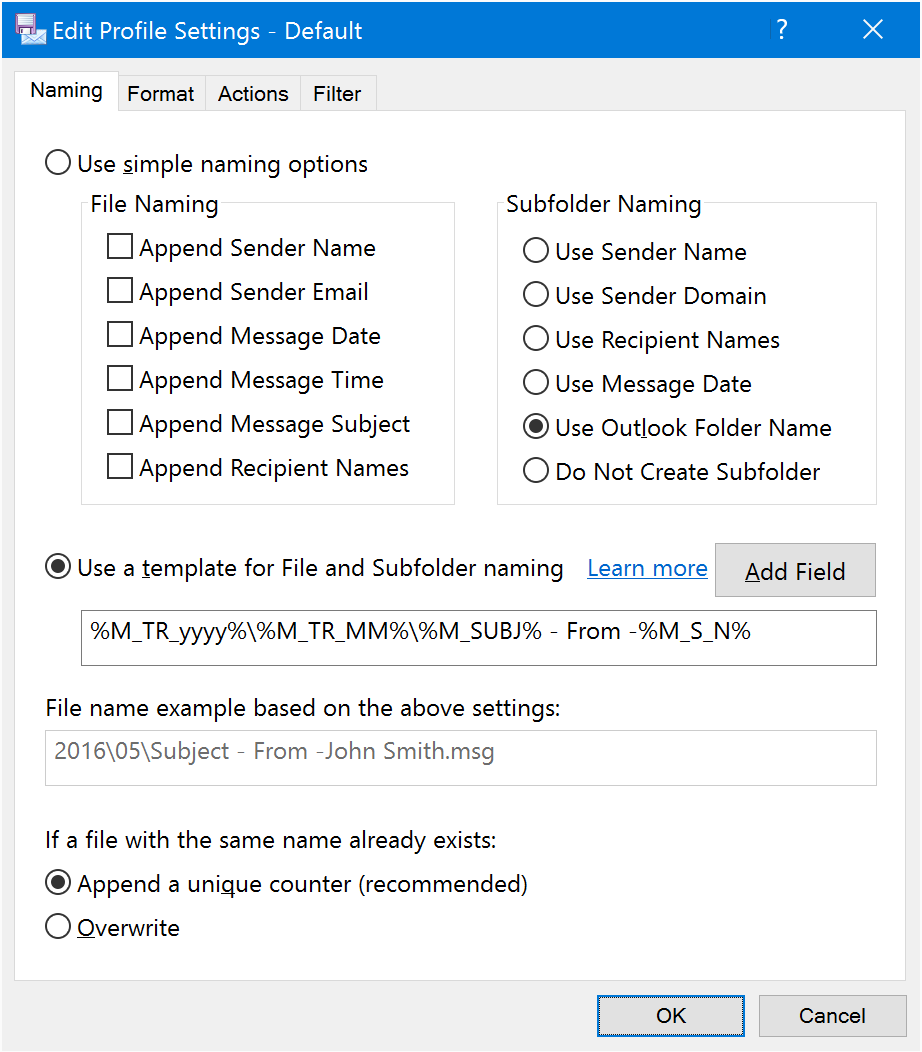Viewport: 922px width, 1052px height.
Task: Click the app icon in the title bar
Action: coord(30,30)
